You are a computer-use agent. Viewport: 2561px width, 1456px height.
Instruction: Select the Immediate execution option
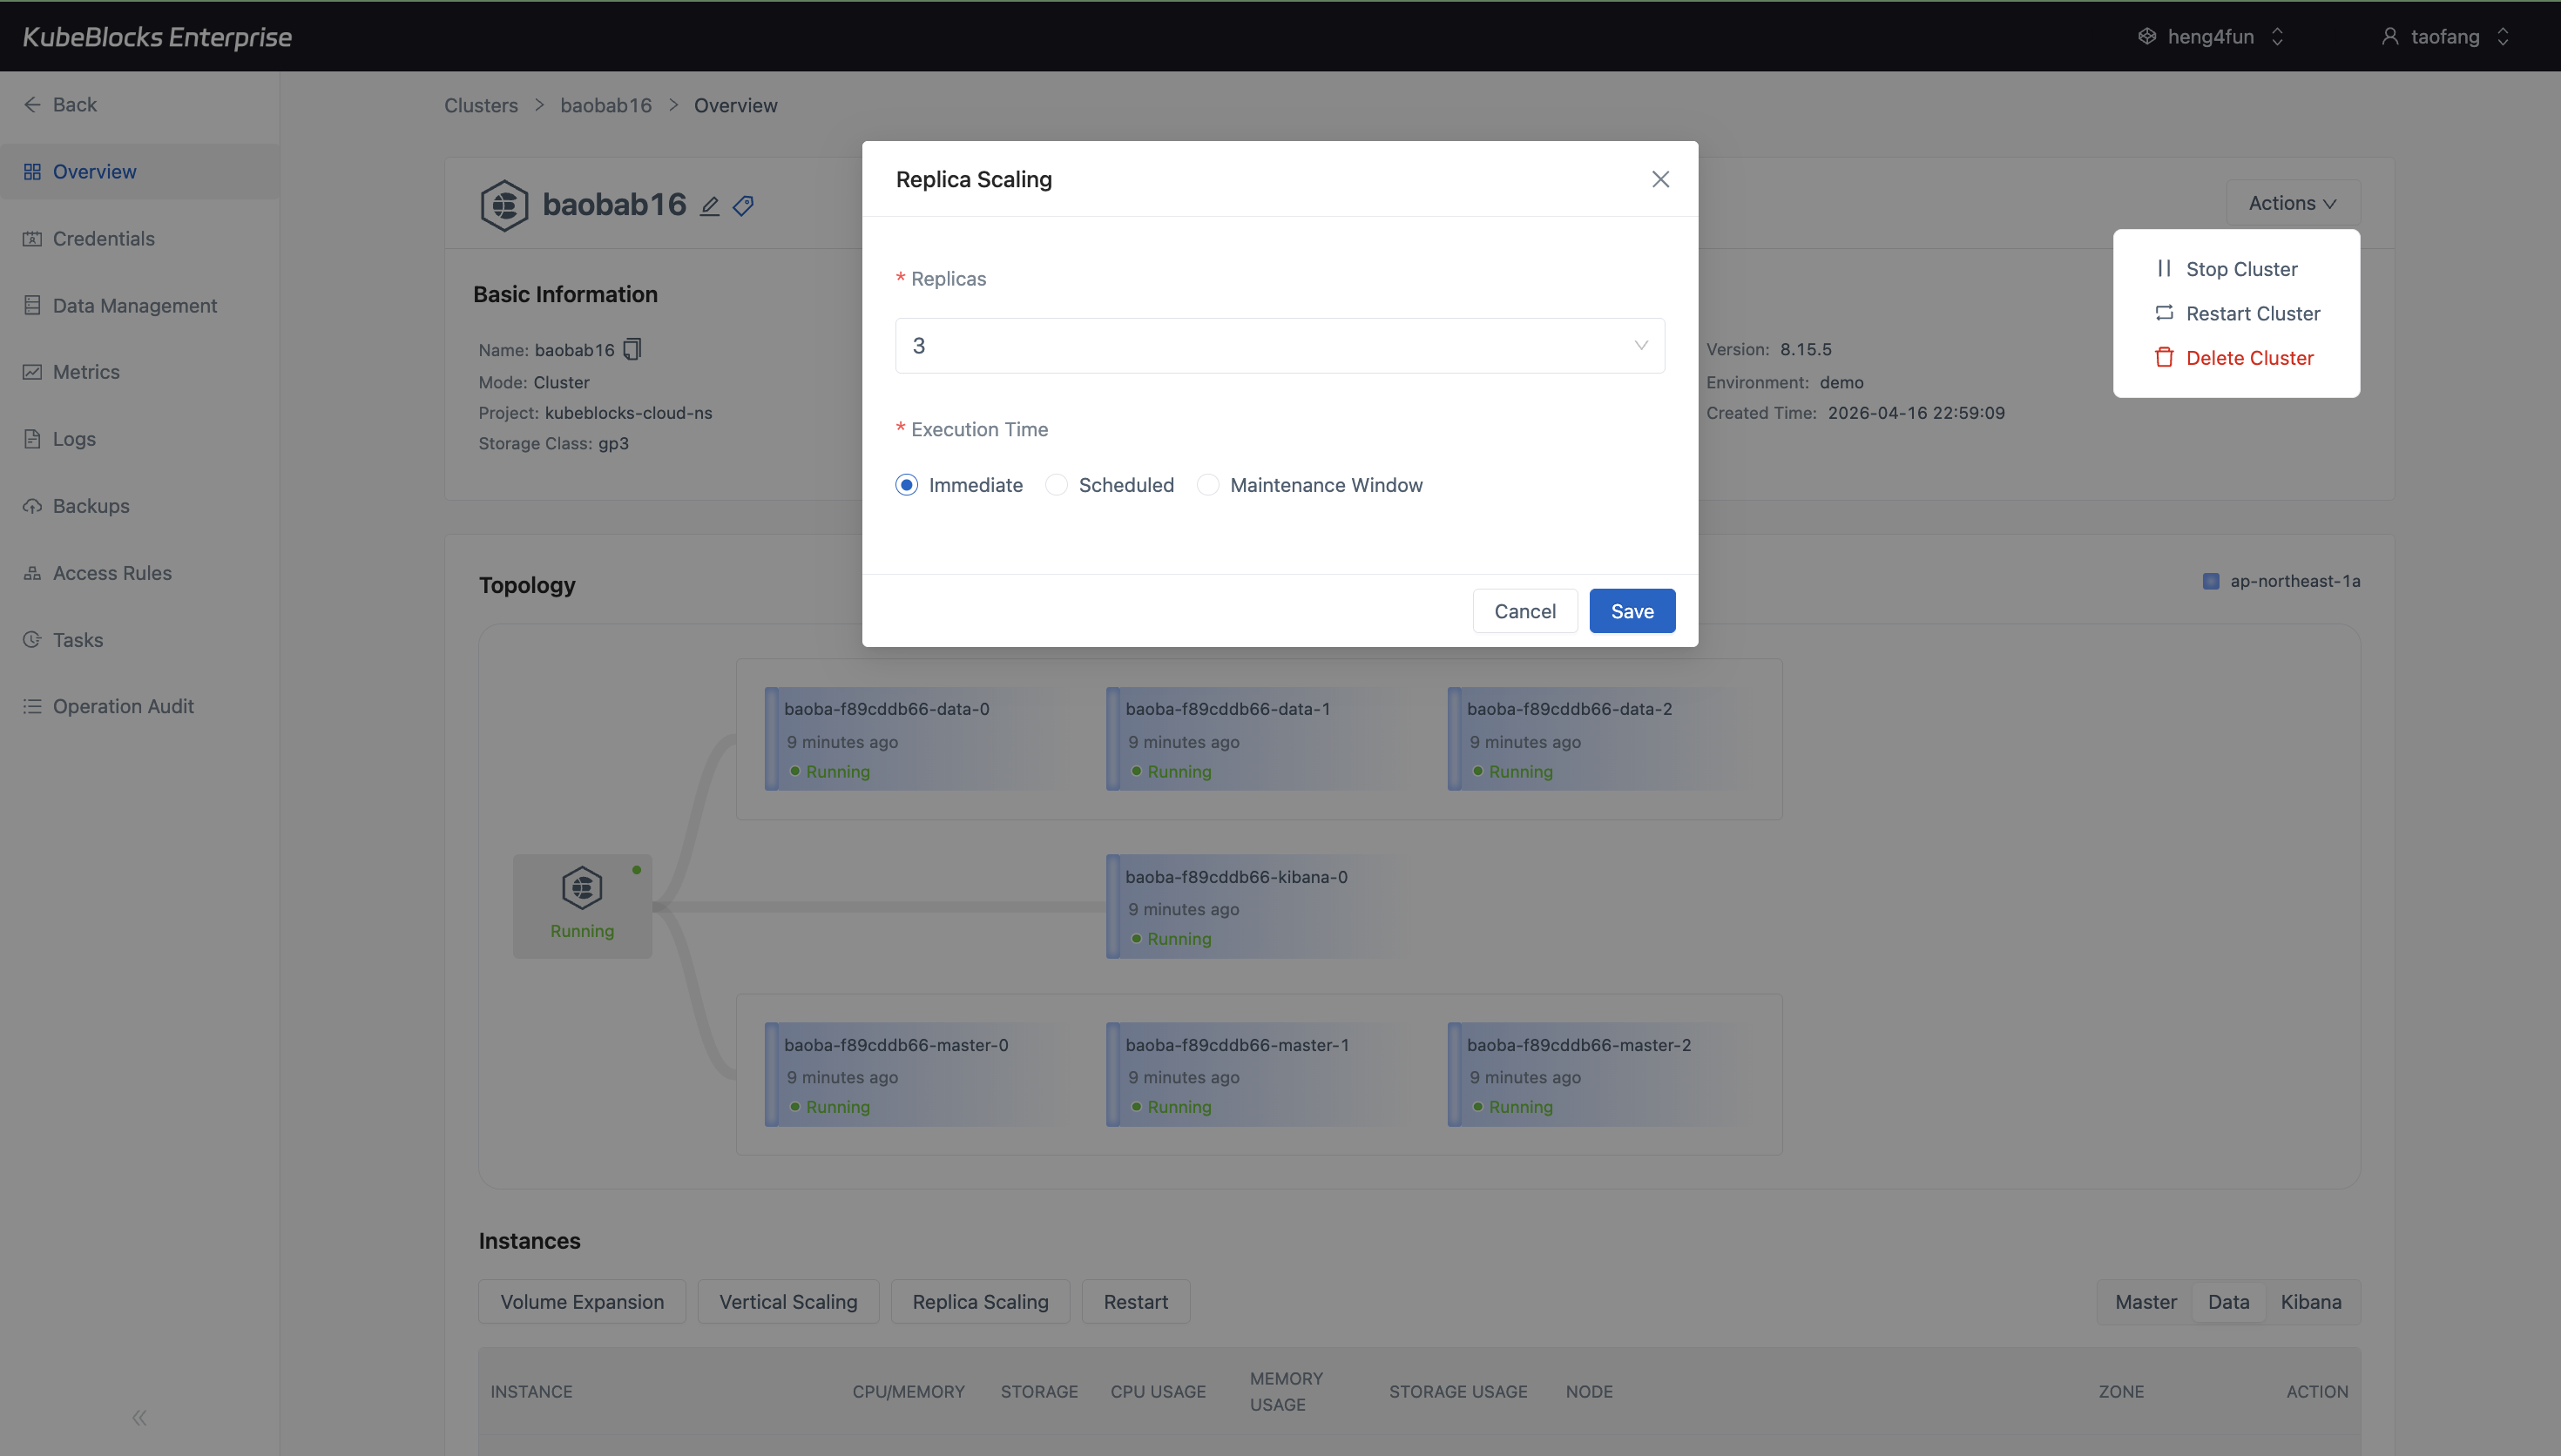906,485
